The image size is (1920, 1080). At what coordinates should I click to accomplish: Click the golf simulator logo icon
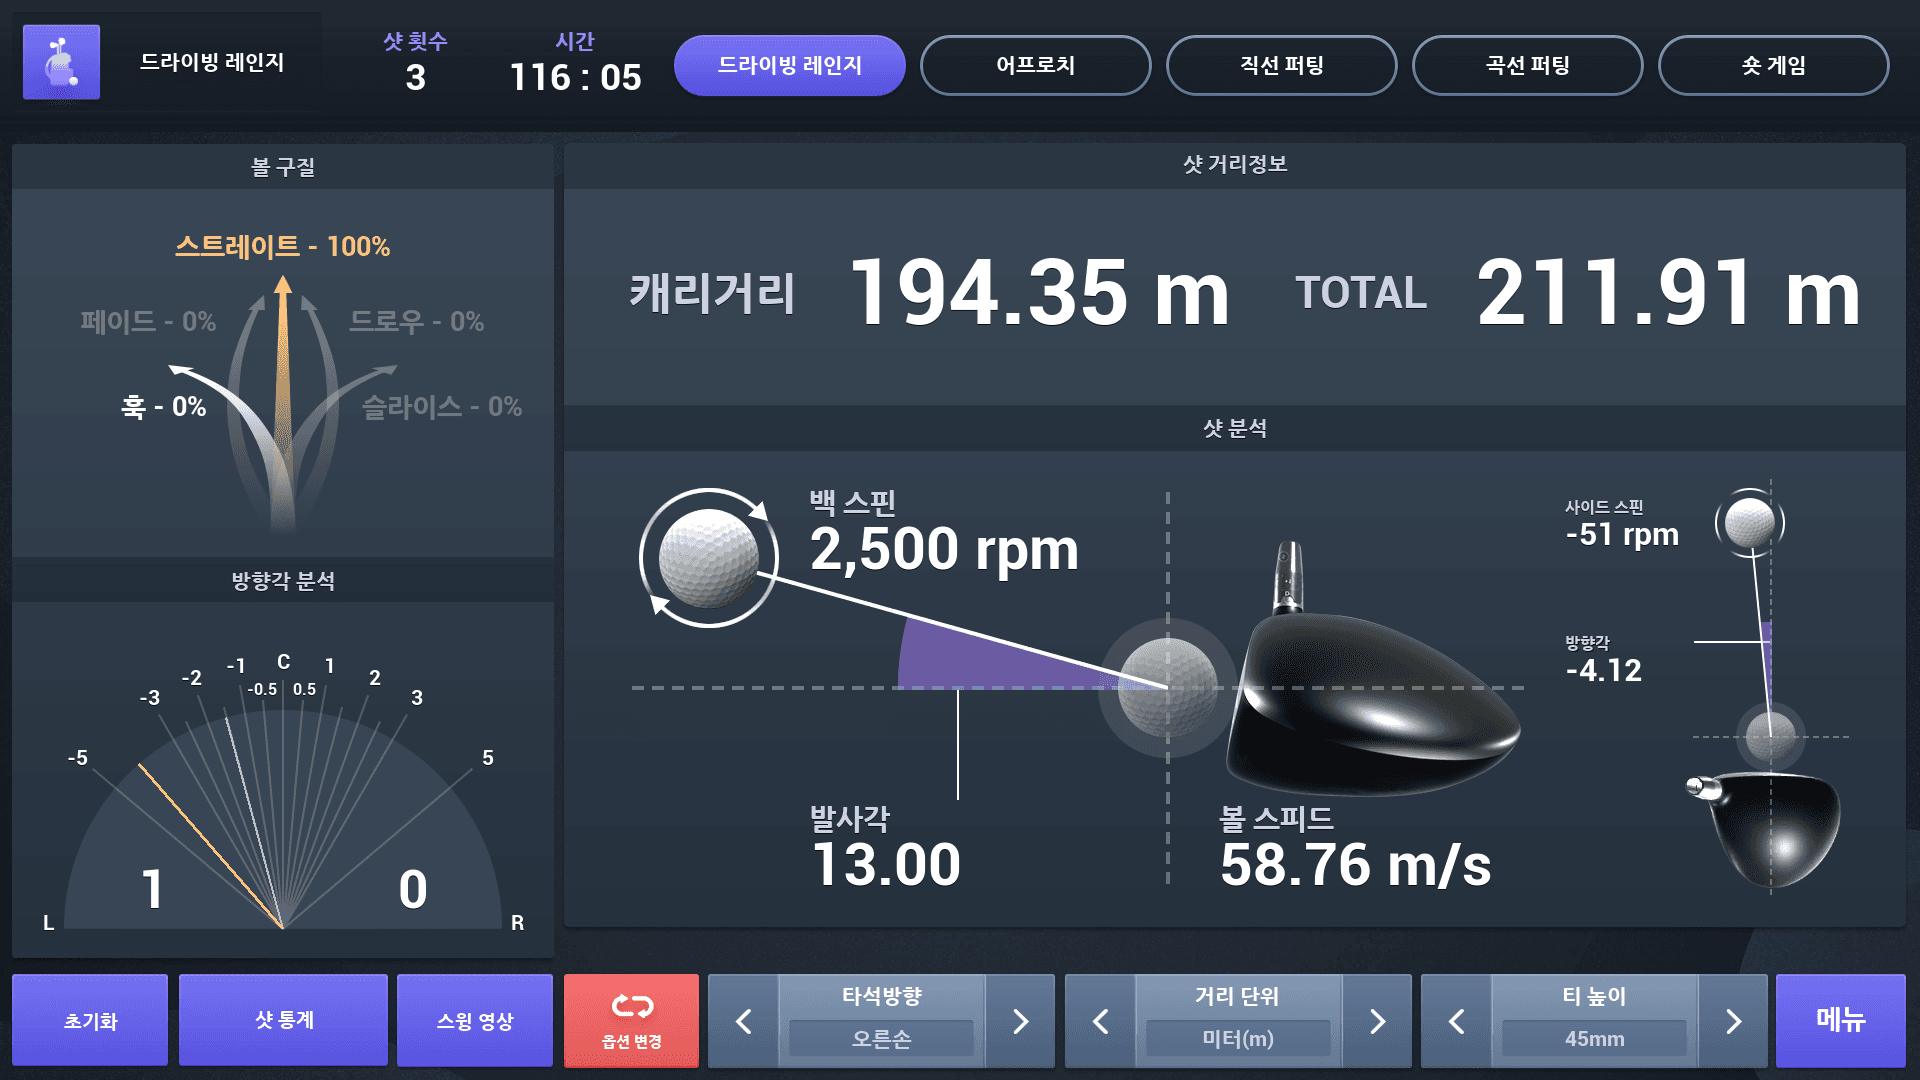[61, 62]
